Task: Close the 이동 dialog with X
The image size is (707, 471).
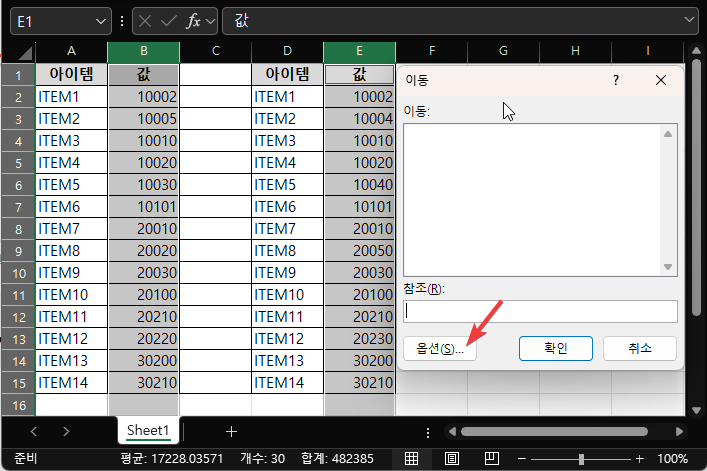Action: coord(661,80)
